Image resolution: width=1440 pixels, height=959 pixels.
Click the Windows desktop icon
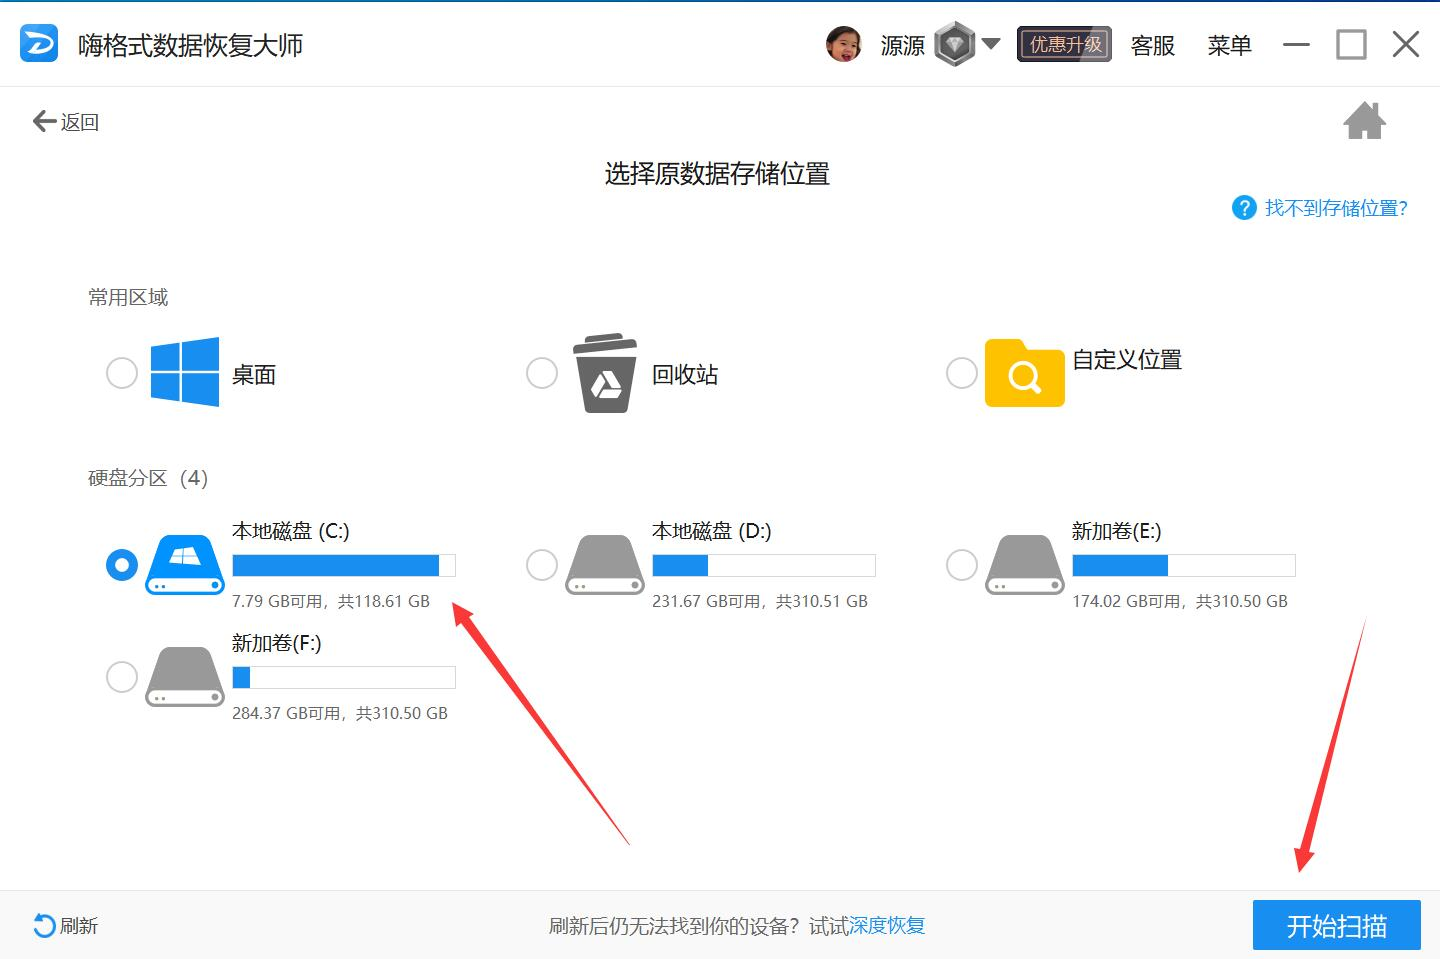point(185,372)
